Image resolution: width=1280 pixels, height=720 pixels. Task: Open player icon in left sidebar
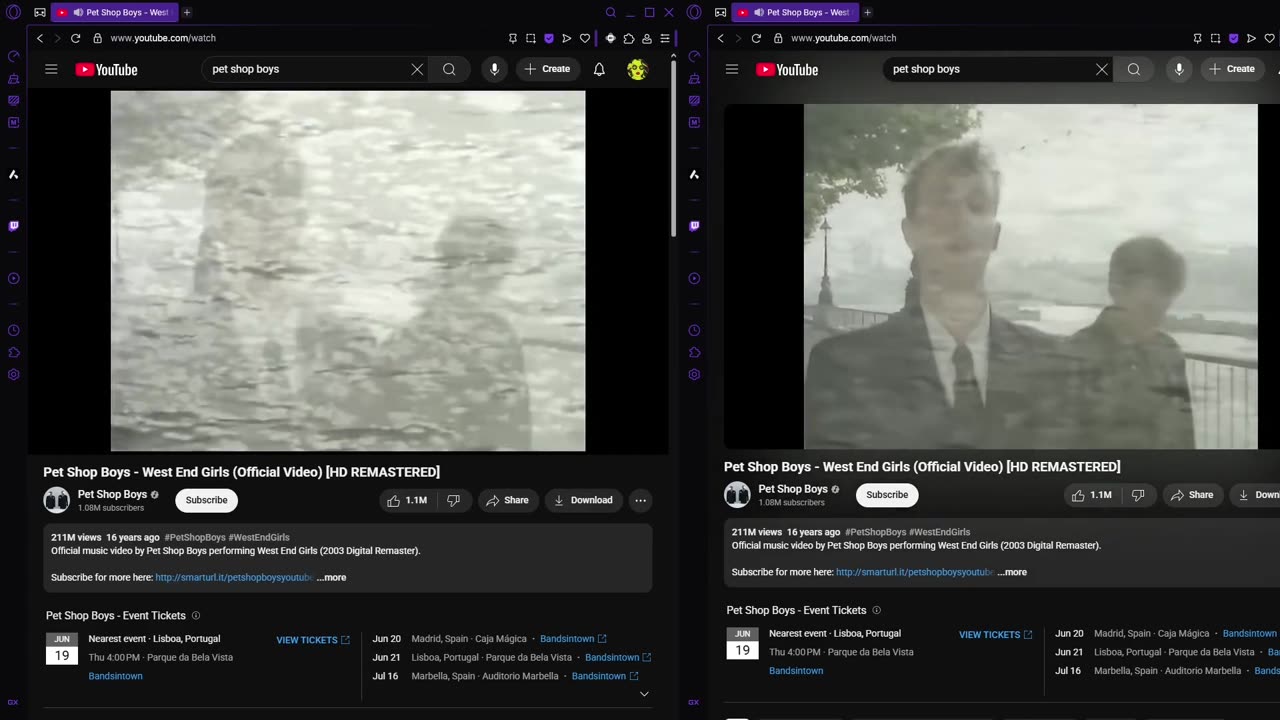pyautogui.click(x=13, y=278)
